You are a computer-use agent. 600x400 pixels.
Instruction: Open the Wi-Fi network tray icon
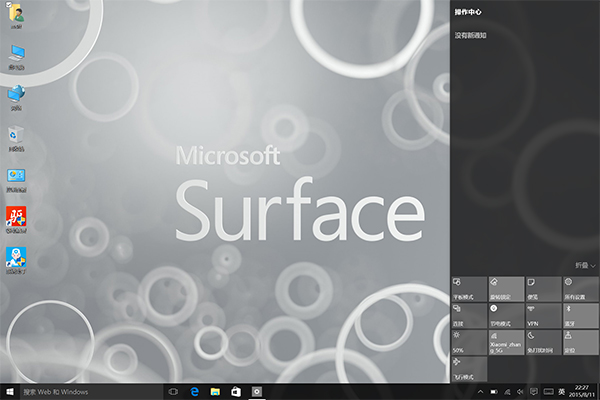point(507,392)
